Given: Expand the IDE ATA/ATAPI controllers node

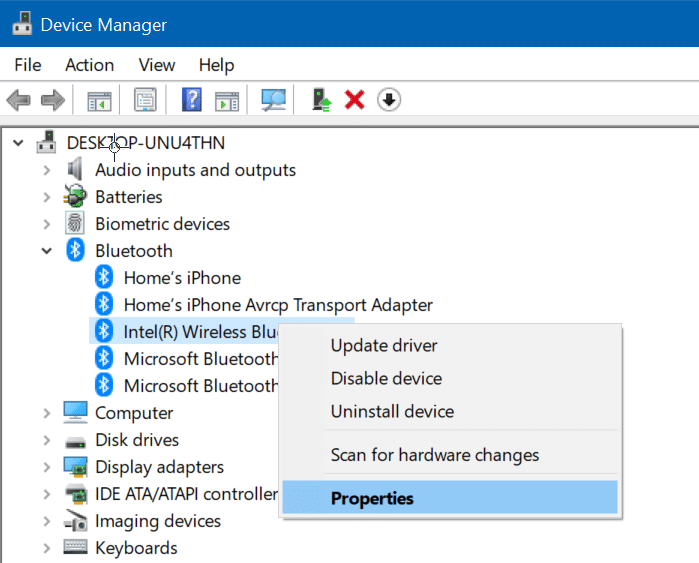Looking at the screenshot, I should [x=47, y=494].
